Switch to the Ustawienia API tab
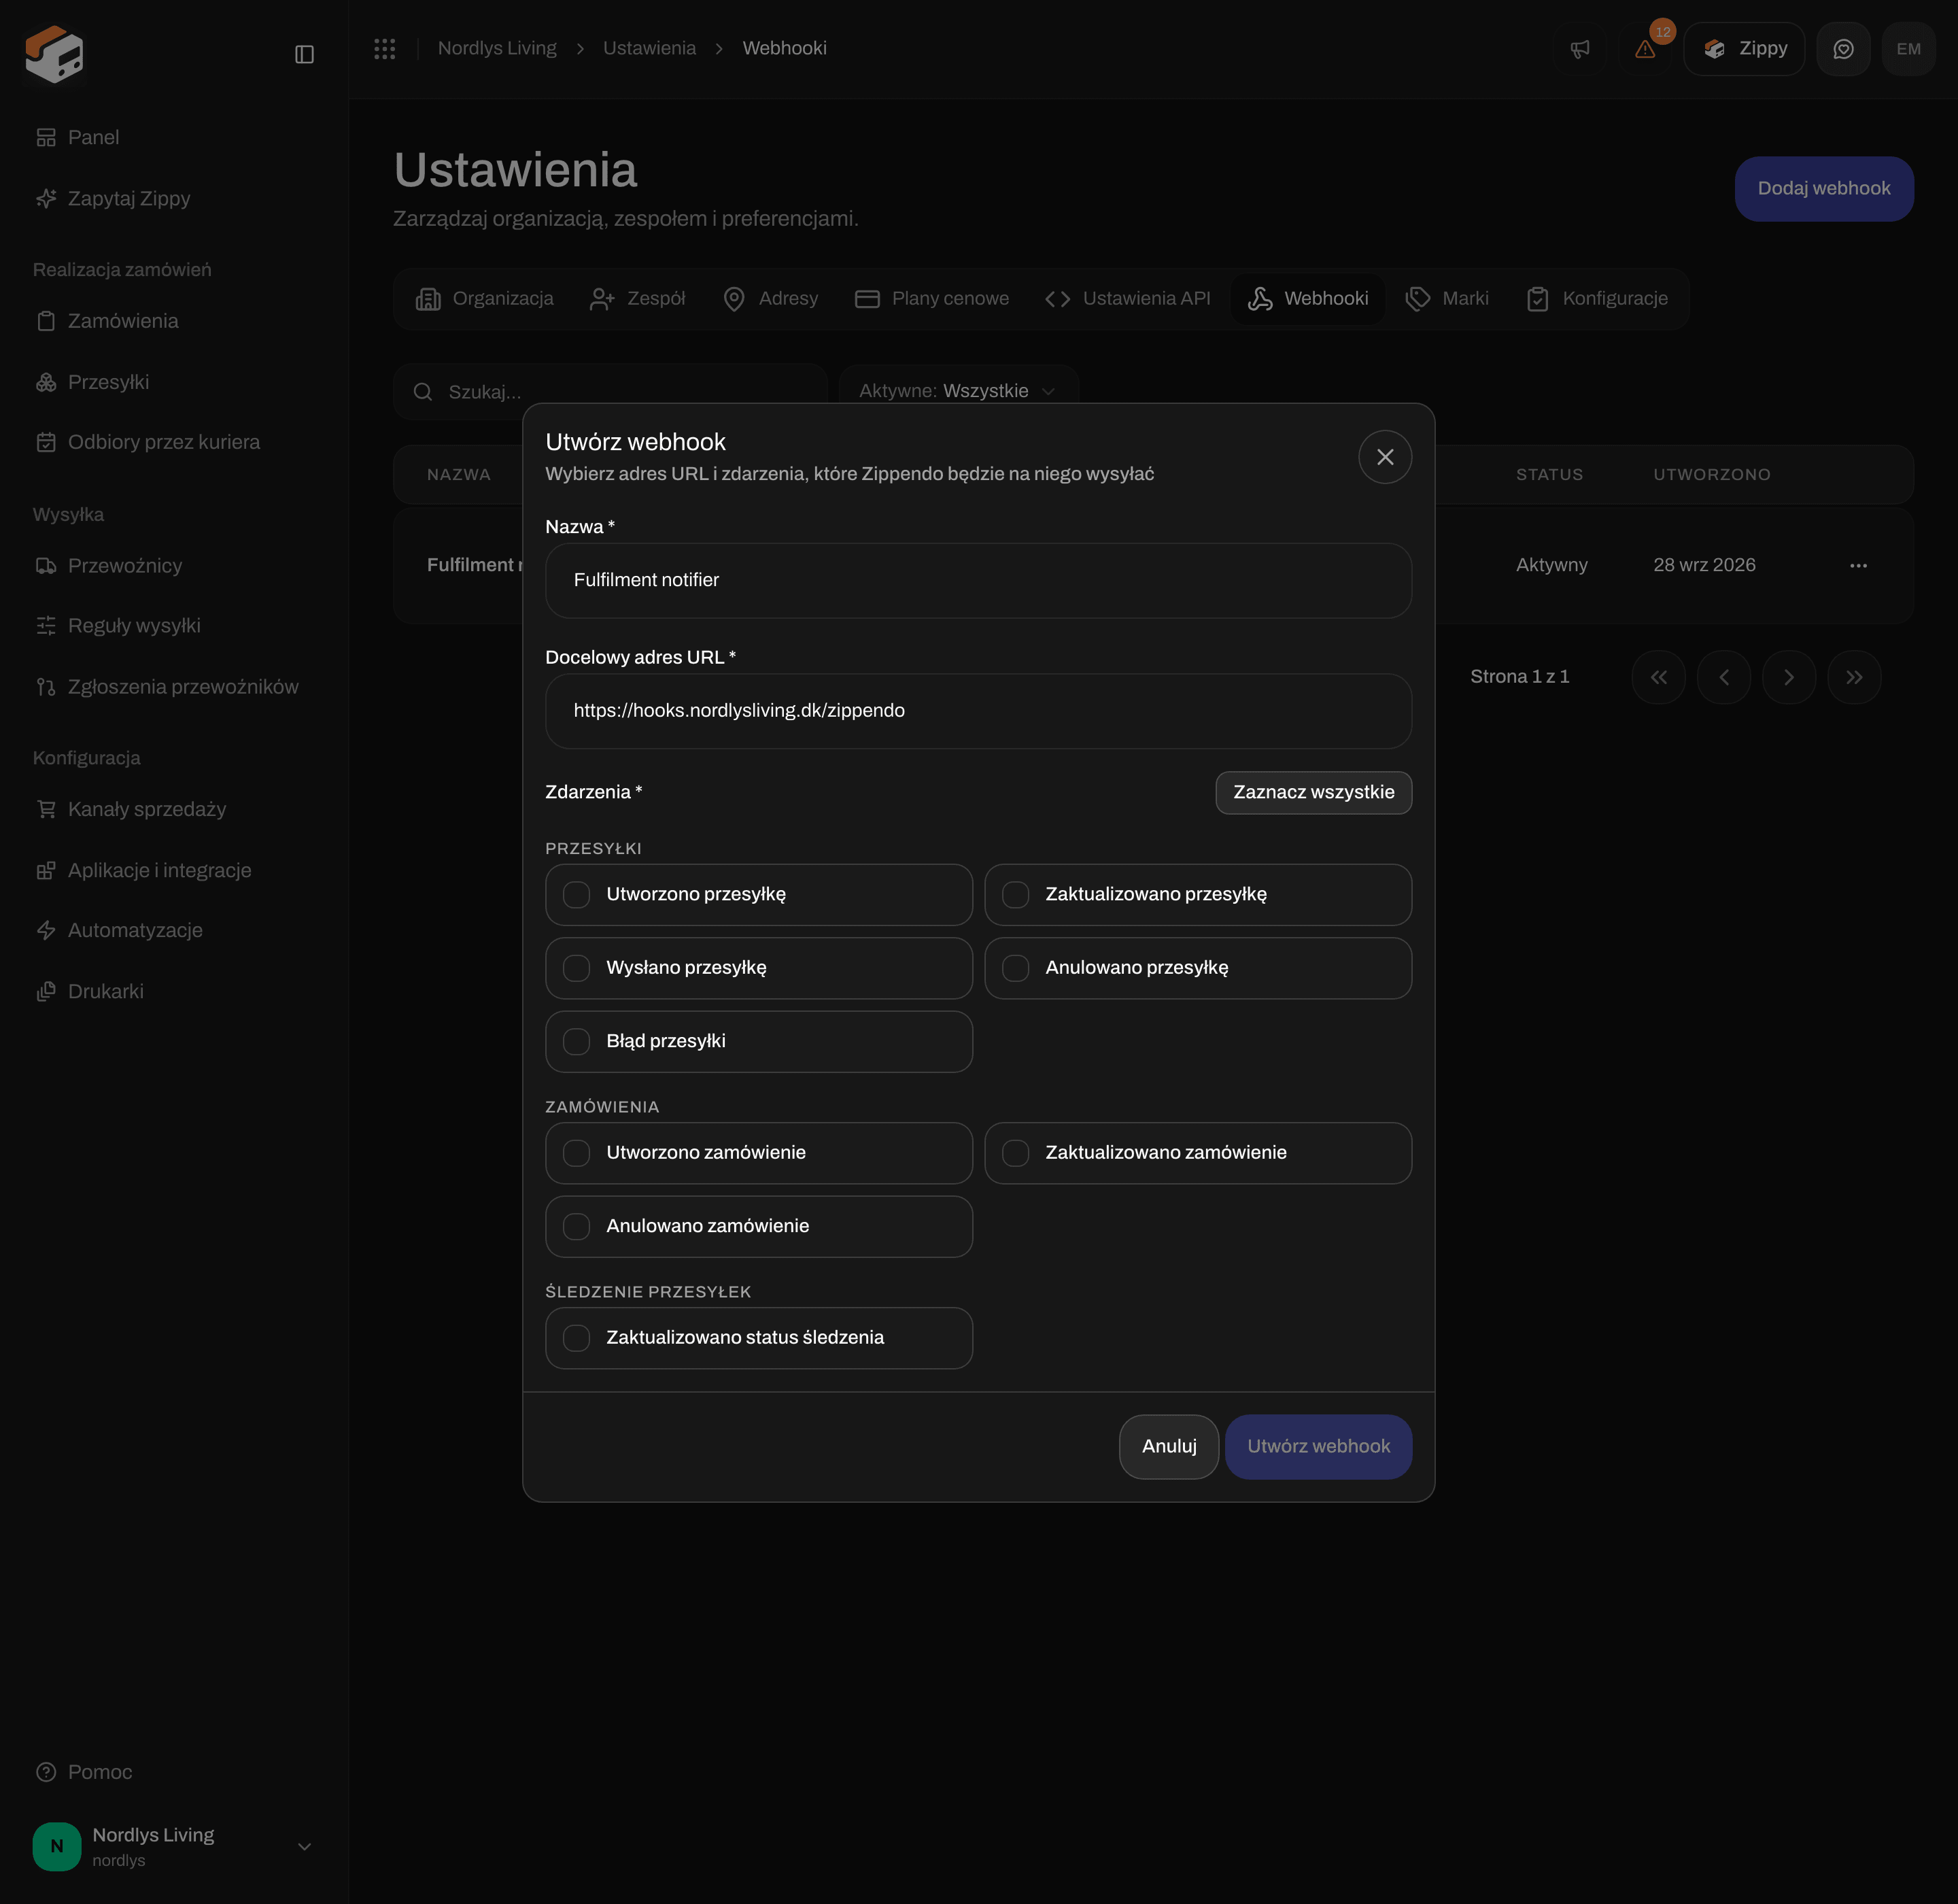The image size is (1958, 1904). click(1128, 299)
